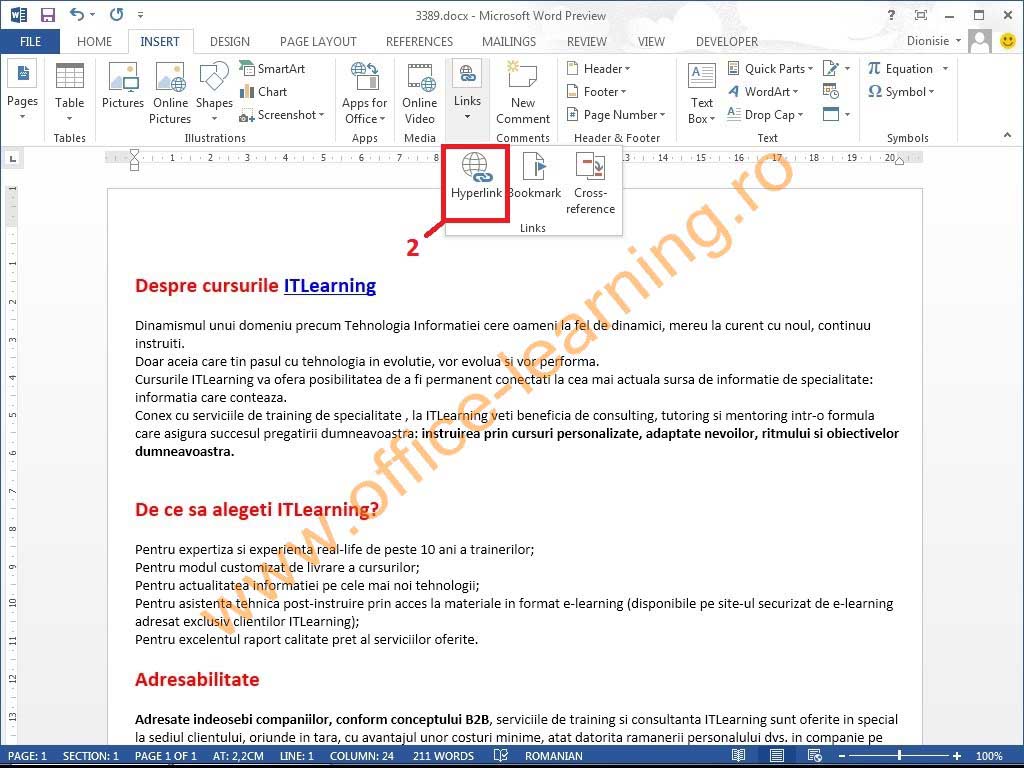This screenshot has width=1024, height=768.
Task: Switch to the DEVELOPER tab
Action: pos(727,42)
